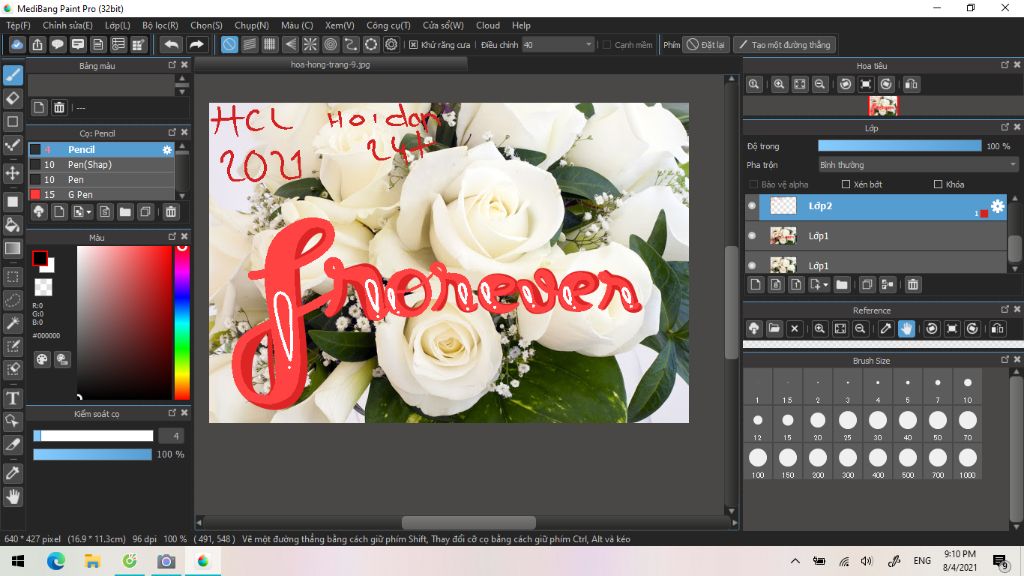
Task: Toggle Canh mềm checkbox
Action: click(x=607, y=44)
